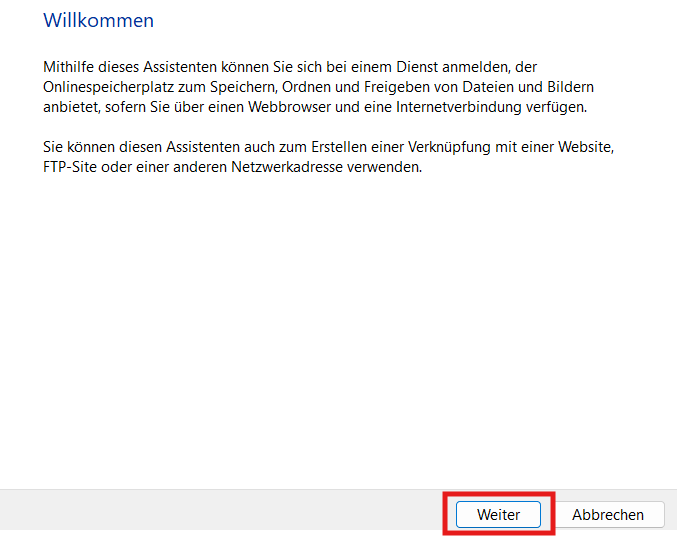Click the Weiter button
The width and height of the screenshot is (677, 536).
pyautogui.click(x=498, y=514)
